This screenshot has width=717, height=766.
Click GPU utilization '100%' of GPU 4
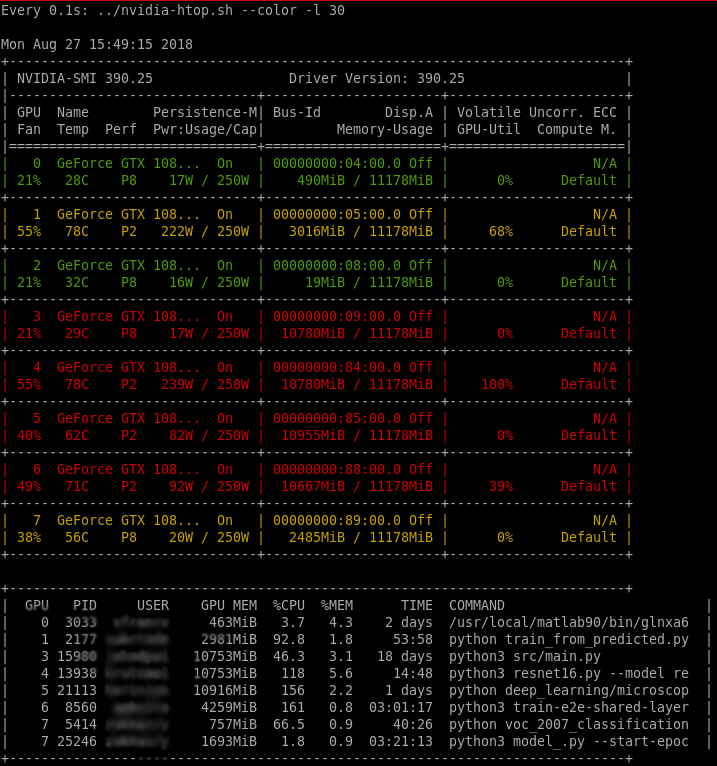click(x=497, y=384)
